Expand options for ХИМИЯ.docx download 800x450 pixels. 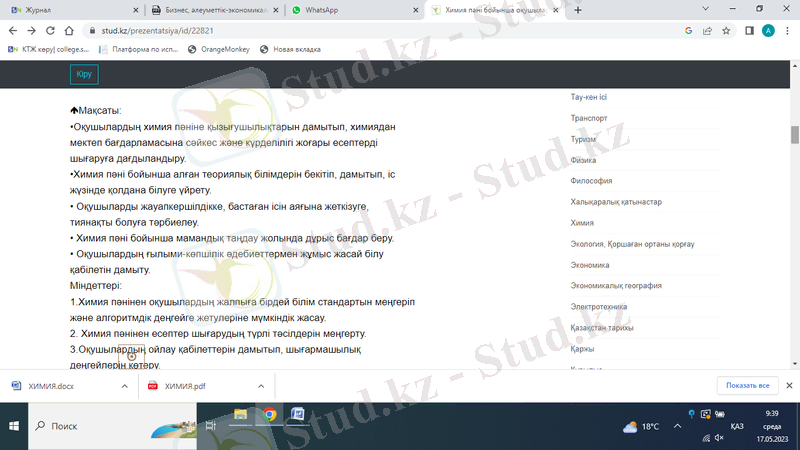tap(124, 386)
